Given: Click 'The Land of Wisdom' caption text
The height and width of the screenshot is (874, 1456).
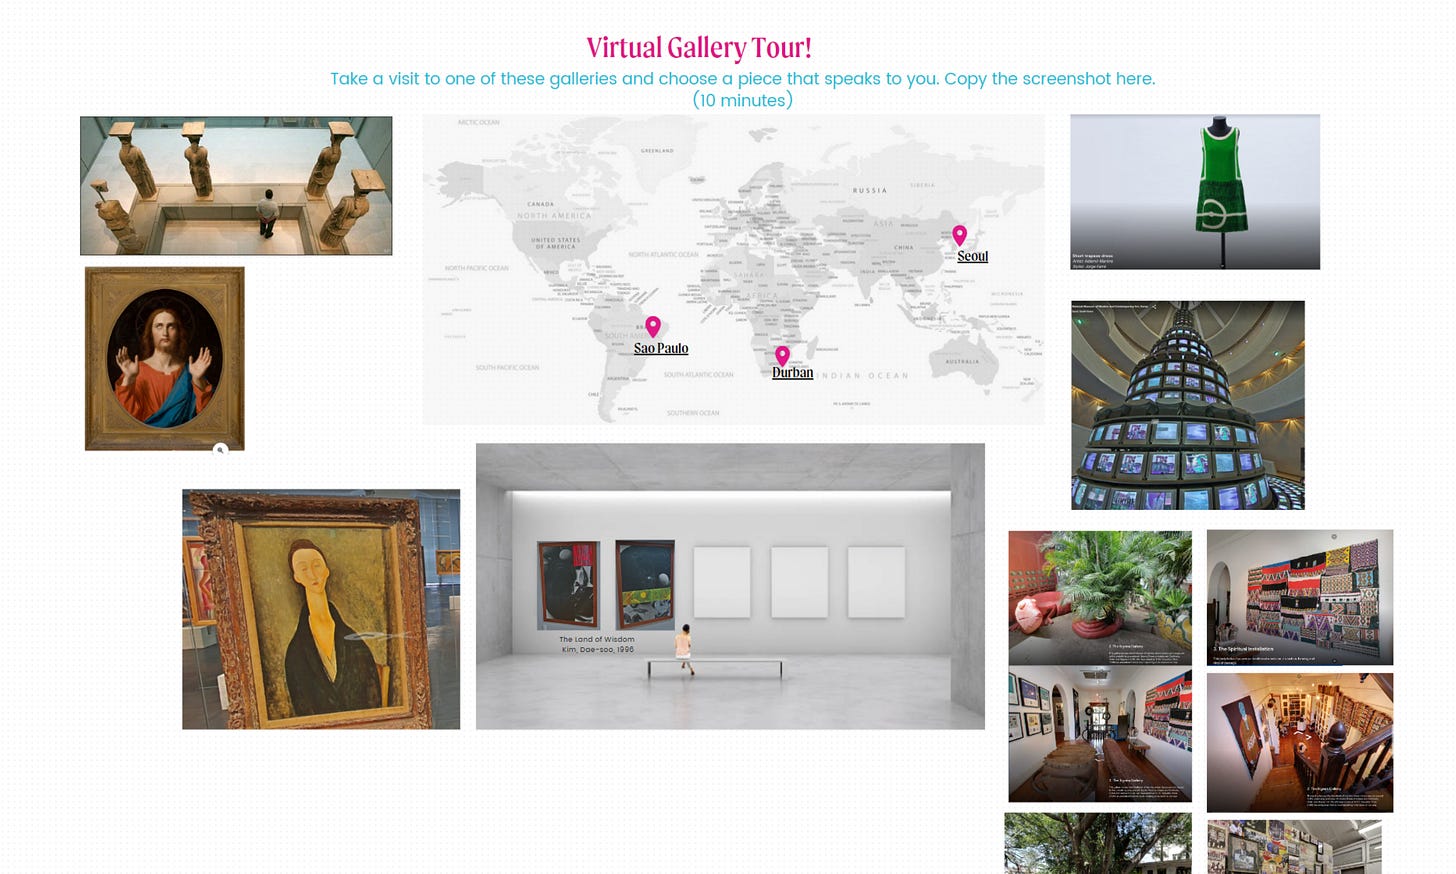Looking at the screenshot, I should [597, 639].
